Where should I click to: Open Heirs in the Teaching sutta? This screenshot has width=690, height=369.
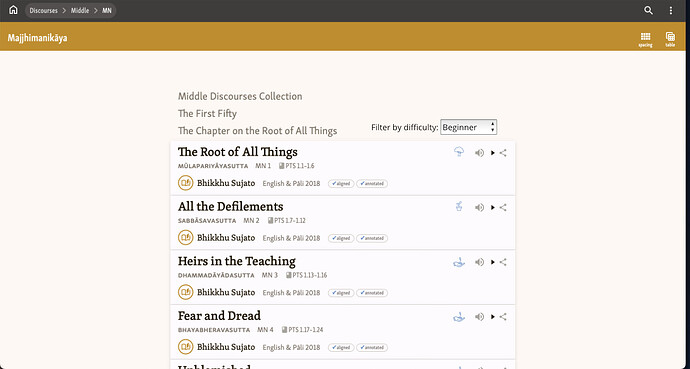(237, 261)
